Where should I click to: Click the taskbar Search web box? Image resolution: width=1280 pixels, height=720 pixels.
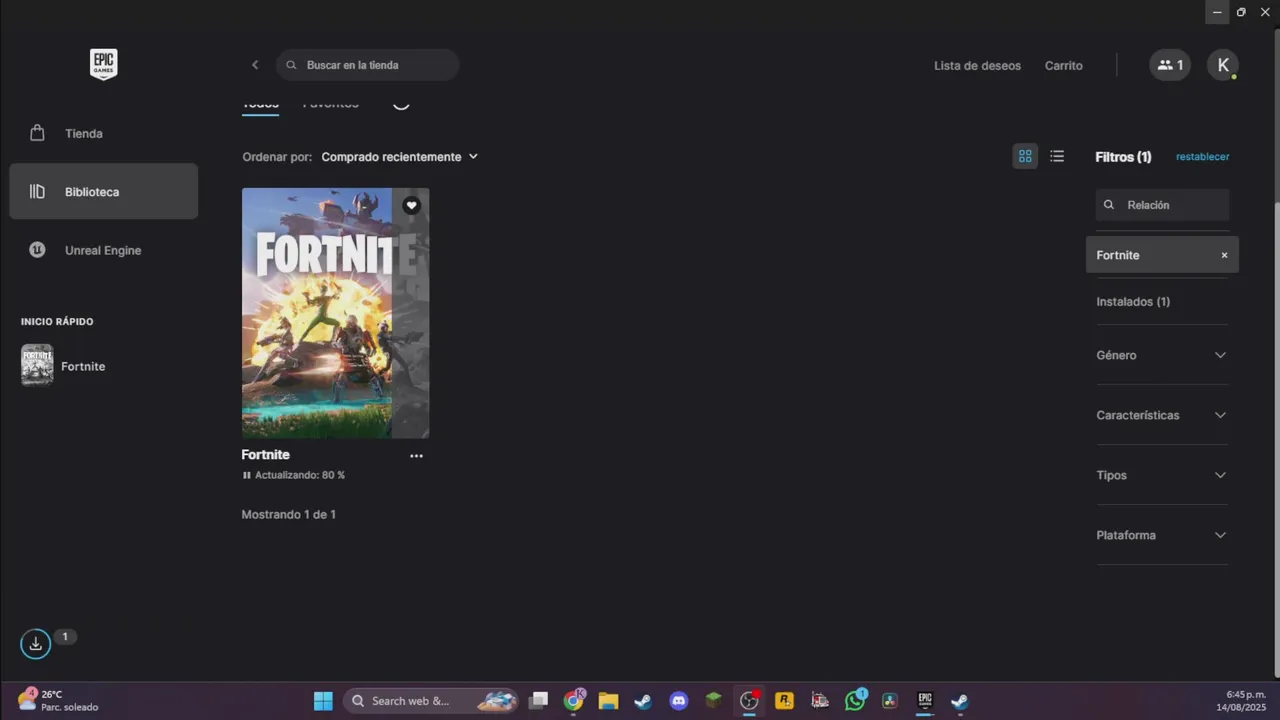pos(432,701)
